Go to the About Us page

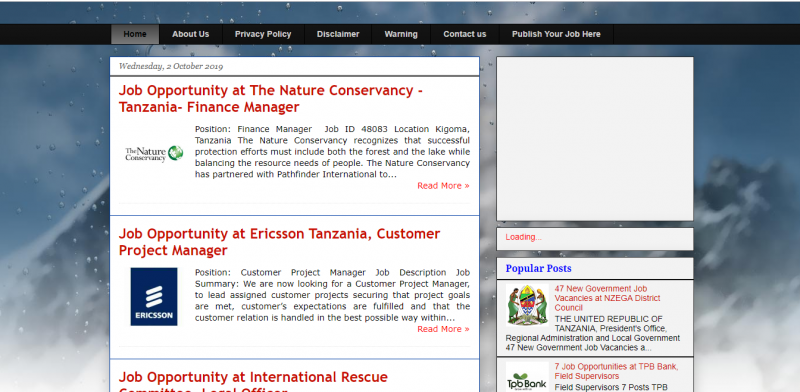point(190,34)
